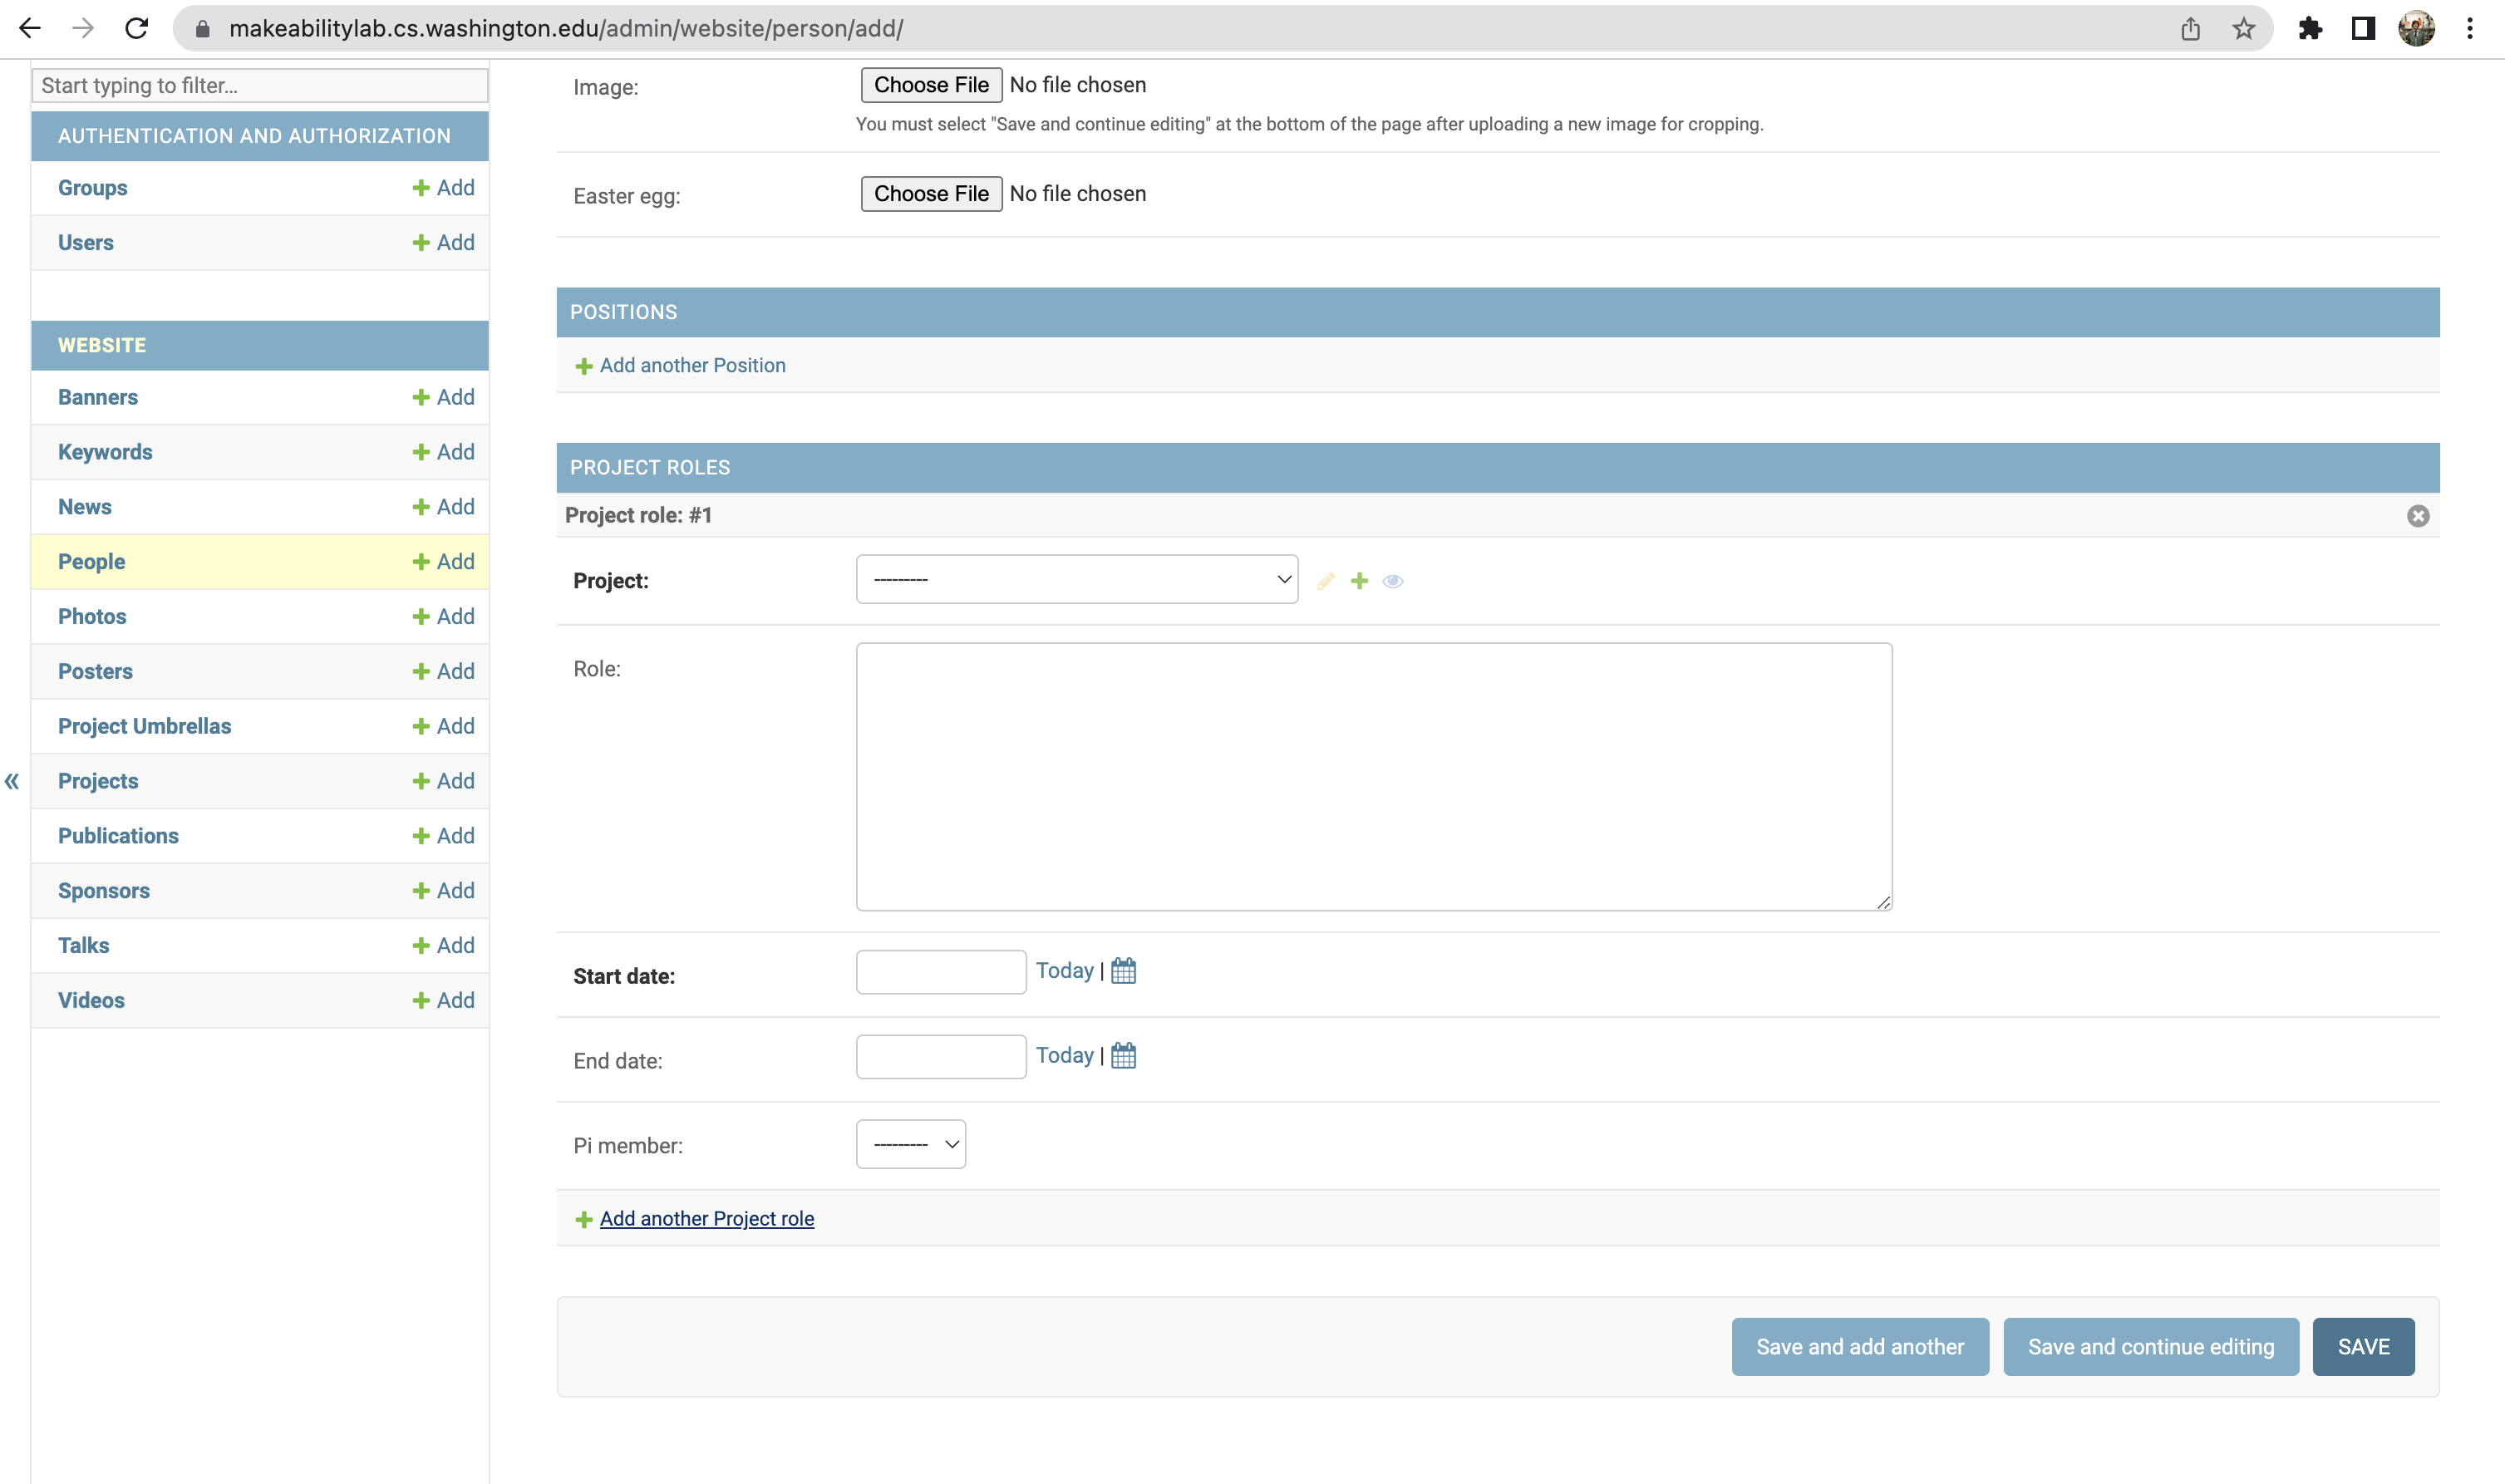The image size is (2505, 1484).
Task: Bookmark the page using the star icon
Action: [x=2245, y=27]
